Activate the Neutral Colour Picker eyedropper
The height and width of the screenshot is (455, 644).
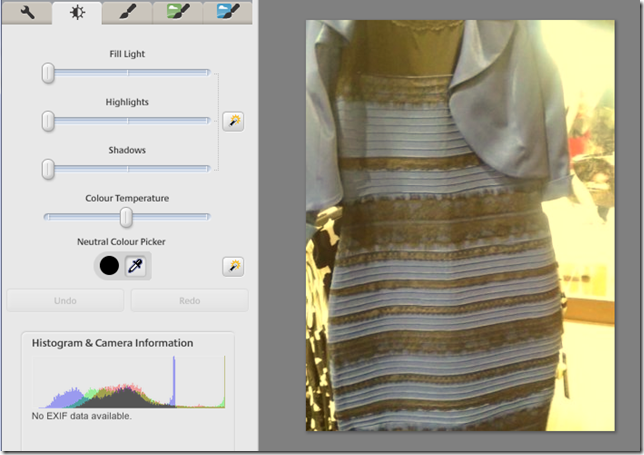pyautogui.click(x=137, y=266)
